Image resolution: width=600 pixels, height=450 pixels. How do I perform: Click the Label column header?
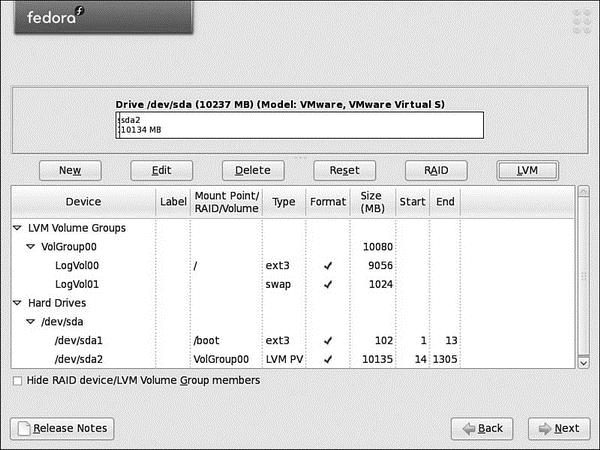(173, 202)
